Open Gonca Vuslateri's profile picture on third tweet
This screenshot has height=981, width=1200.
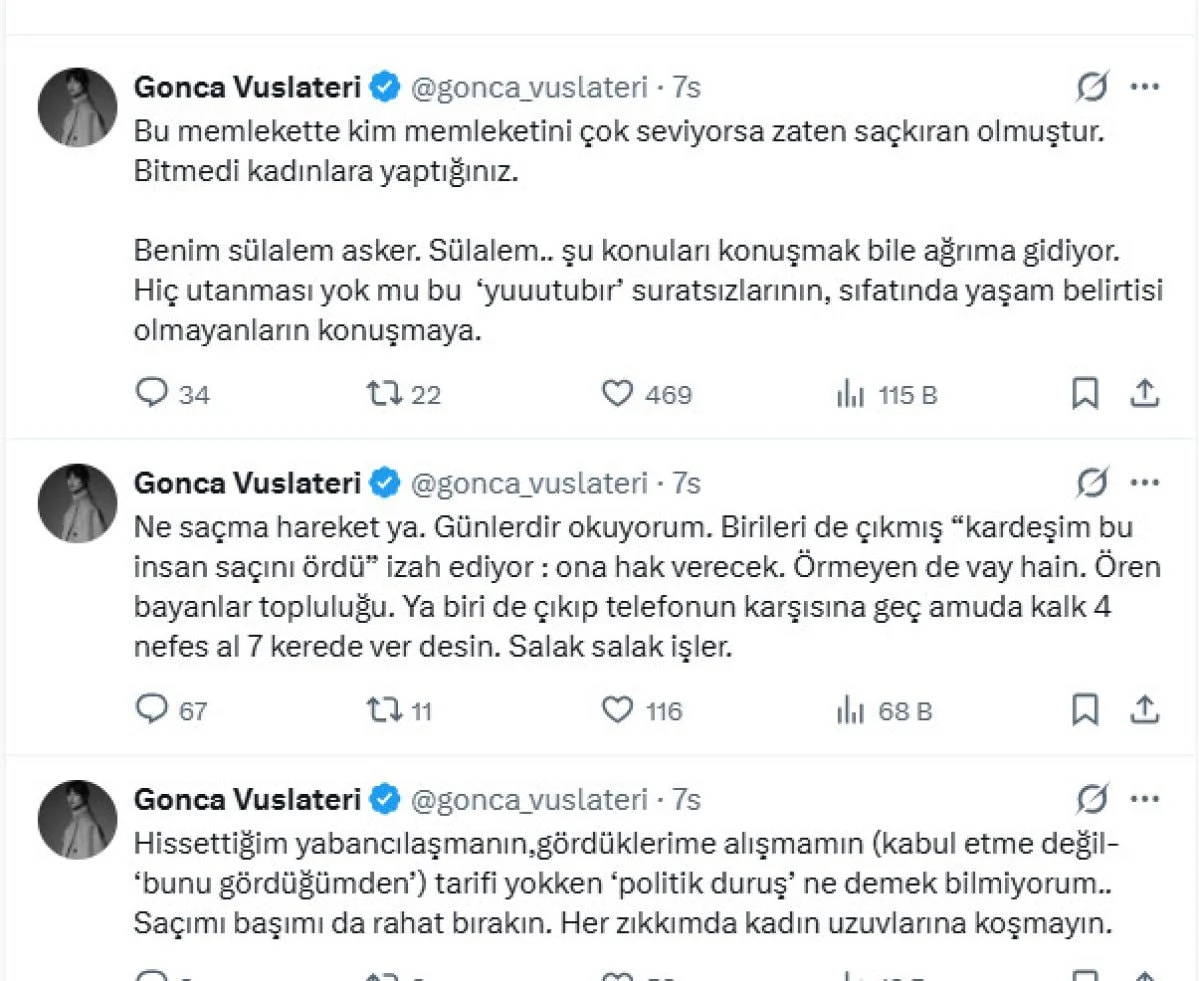(76, 818)
